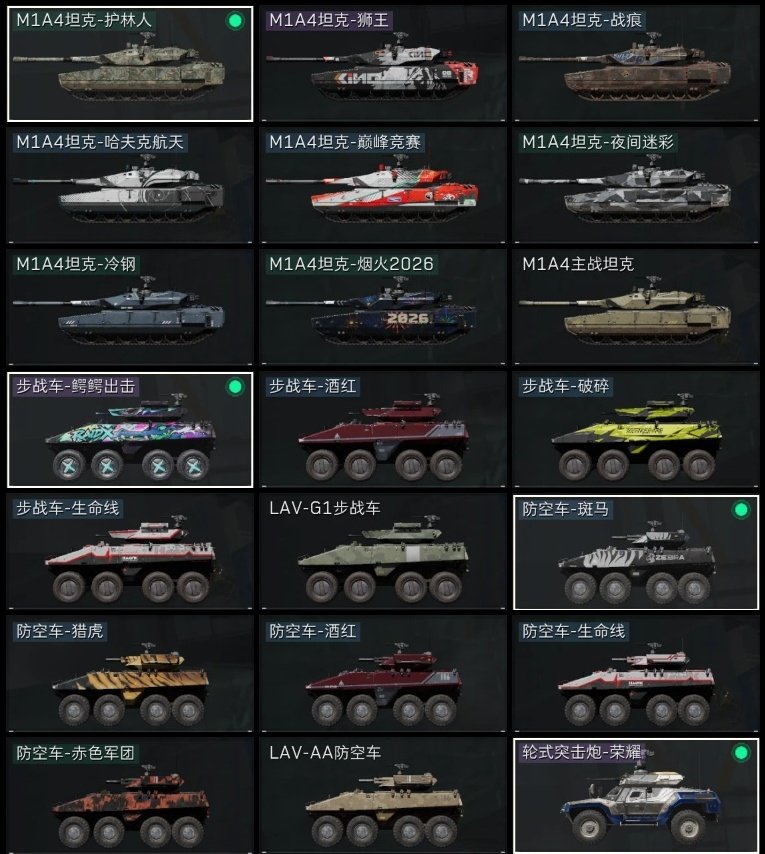Select the 防空车-生命线 skin
This screenshot has height=854, width=765.
pyautogui.click(x=636, y=674)
